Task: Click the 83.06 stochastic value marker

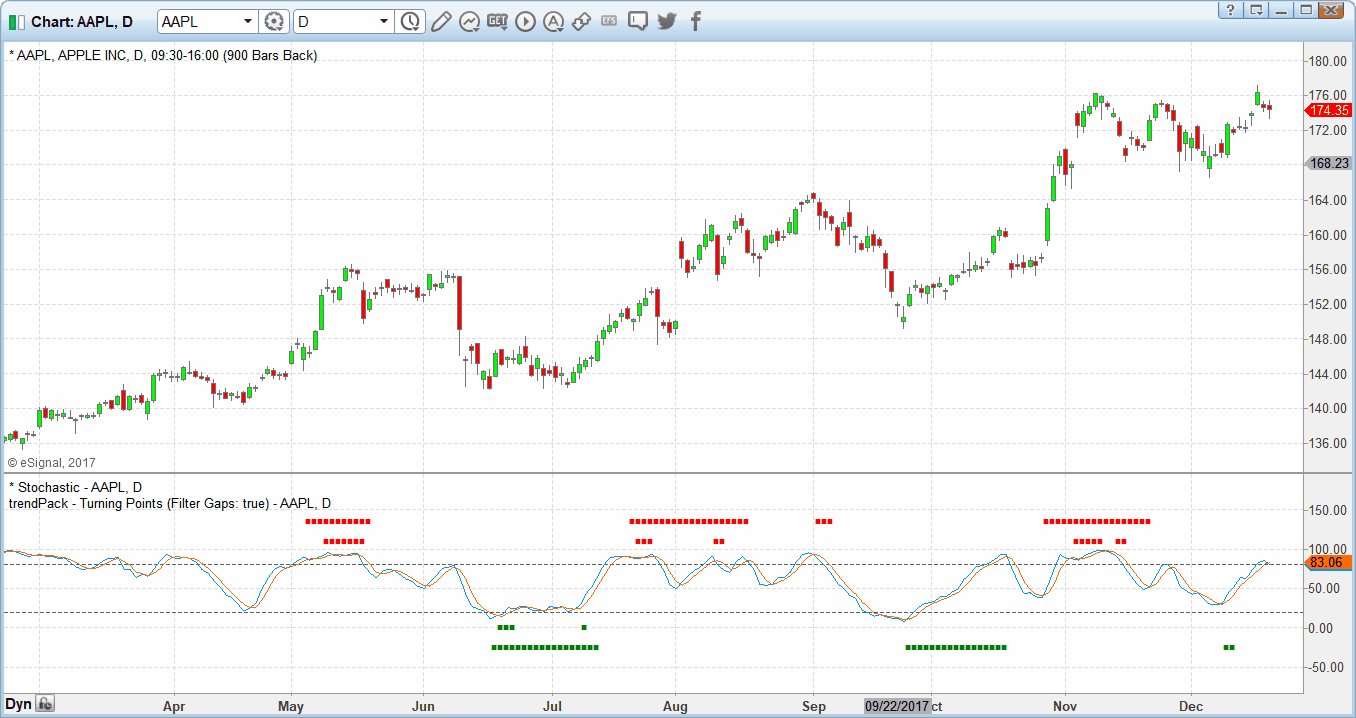Action: pyautogui.click(x=1329, y=563)
